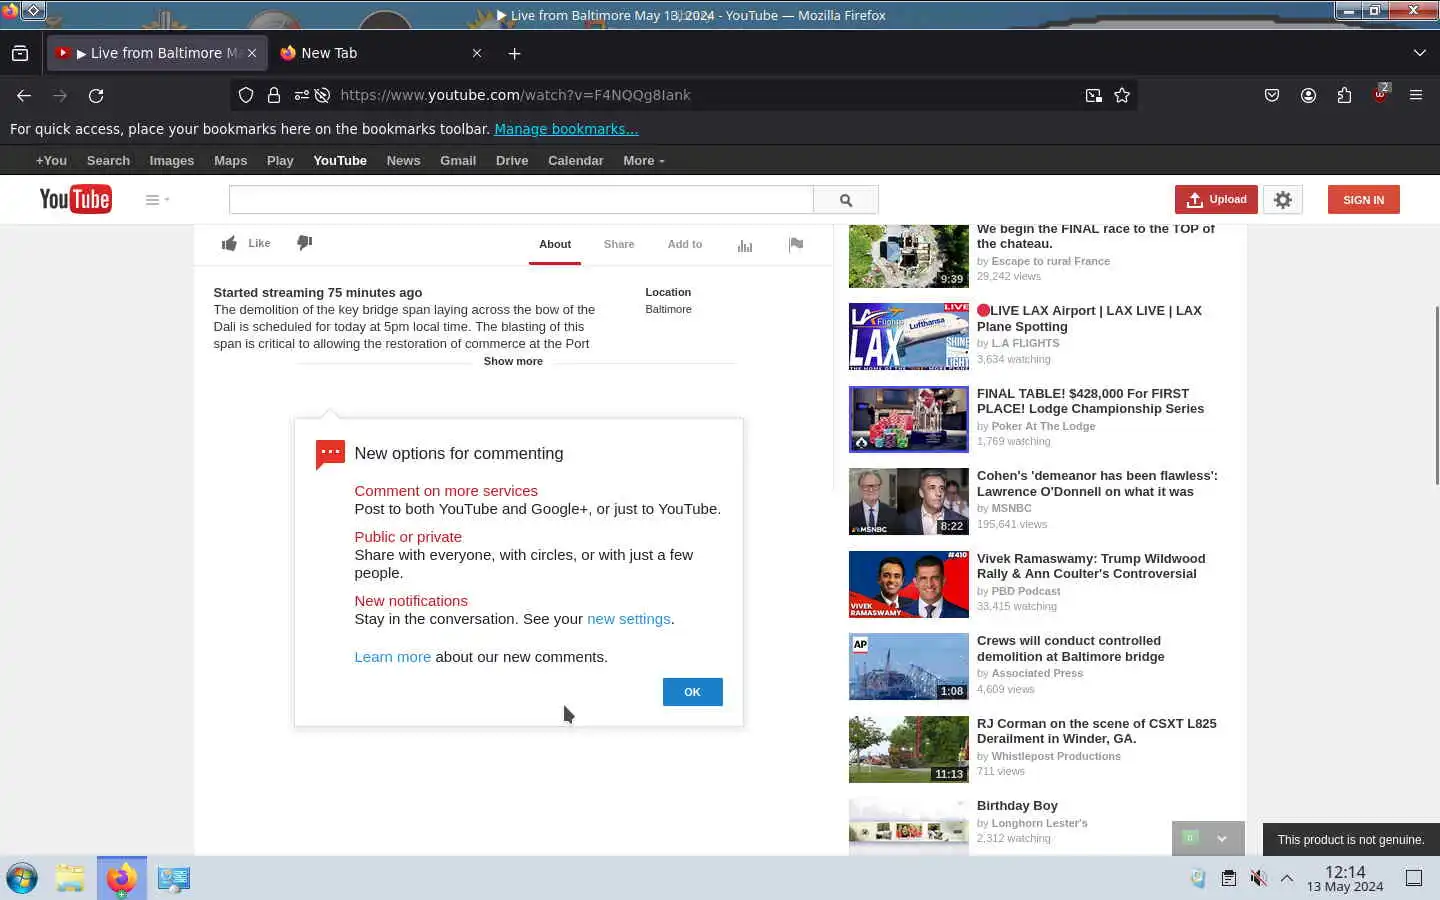Open Maps in the Google bar
This screenshot has height=900, width=1440.
click(230, 161)
